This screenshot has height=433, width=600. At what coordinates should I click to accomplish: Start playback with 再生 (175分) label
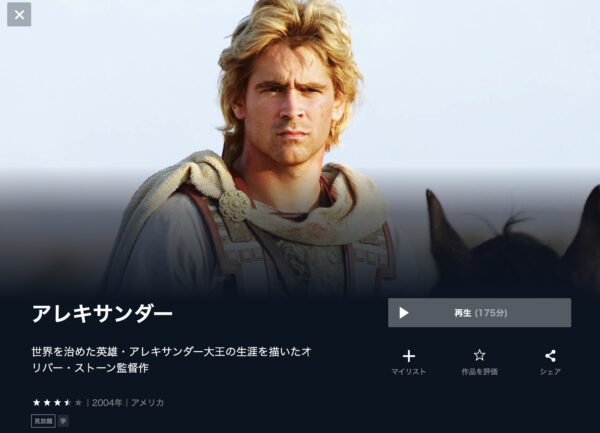pyautogui.click(x=481, y=313)
